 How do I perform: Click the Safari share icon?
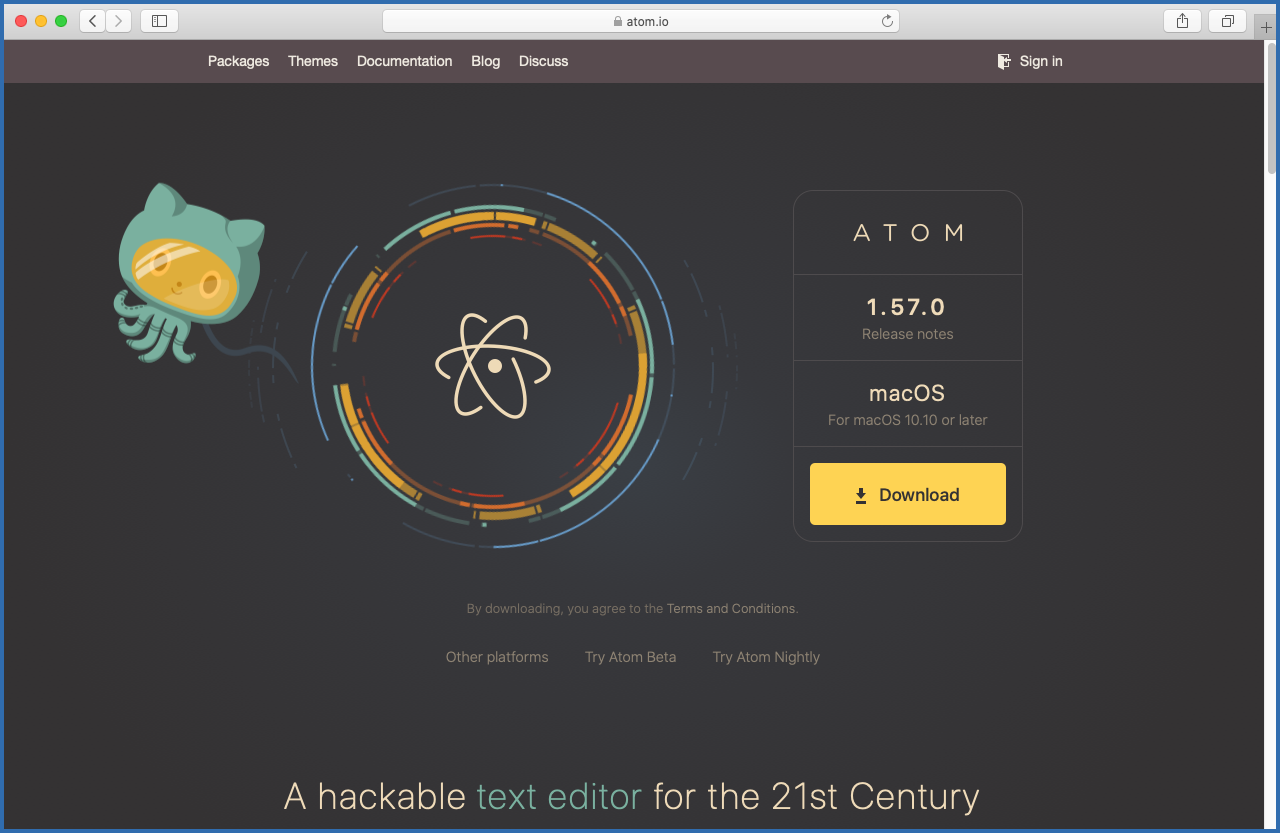point(1181,20)
